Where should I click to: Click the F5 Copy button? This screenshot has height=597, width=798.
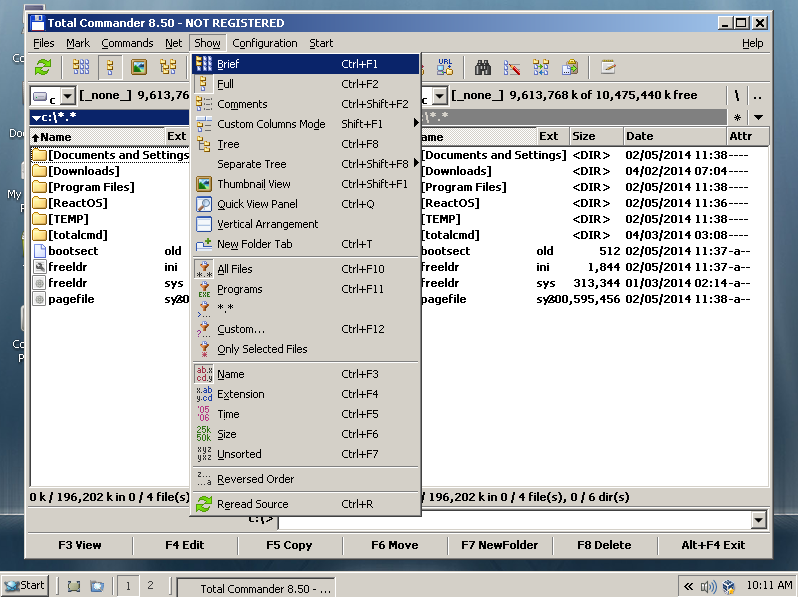coord(289,545)
